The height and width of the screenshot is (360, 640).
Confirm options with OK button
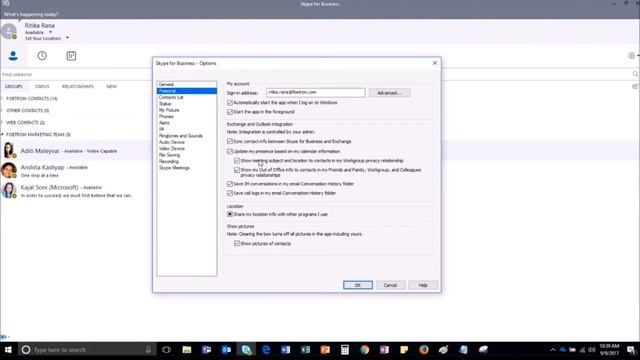358,285
